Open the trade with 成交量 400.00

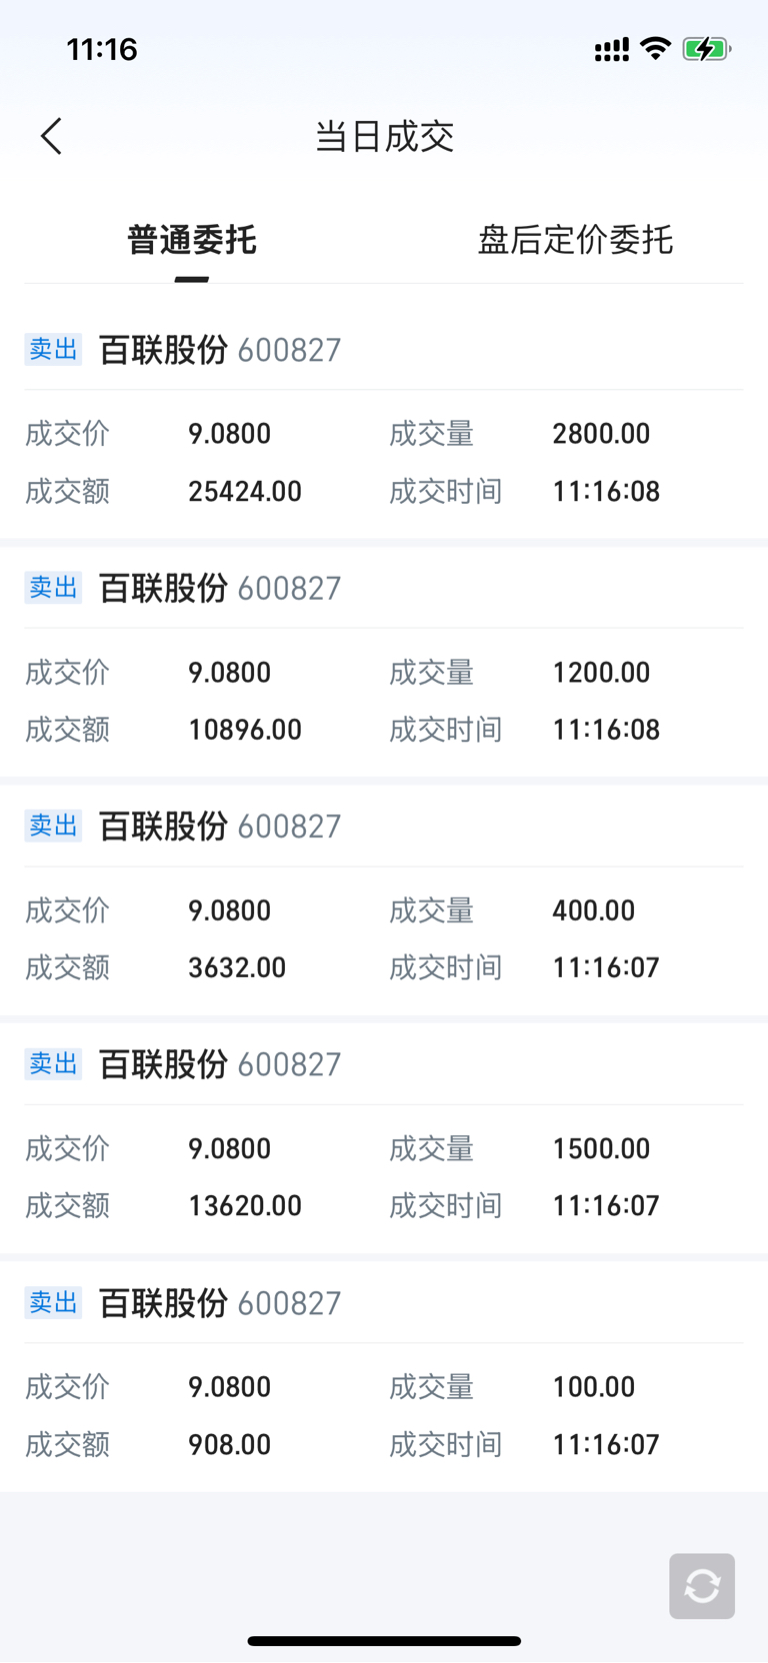click(x=384, y=900)
